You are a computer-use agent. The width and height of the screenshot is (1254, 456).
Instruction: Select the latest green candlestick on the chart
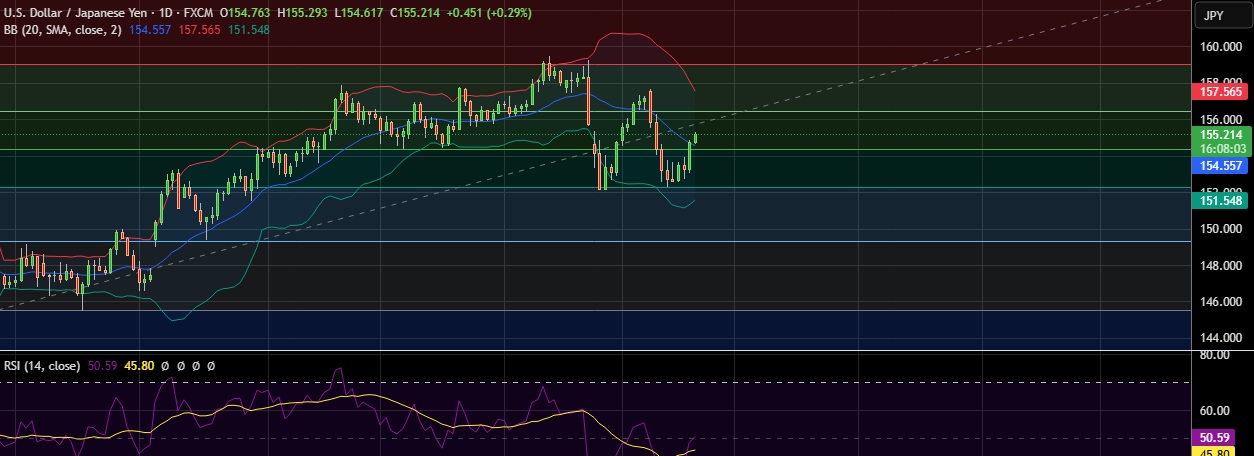(x=695, y=138)
